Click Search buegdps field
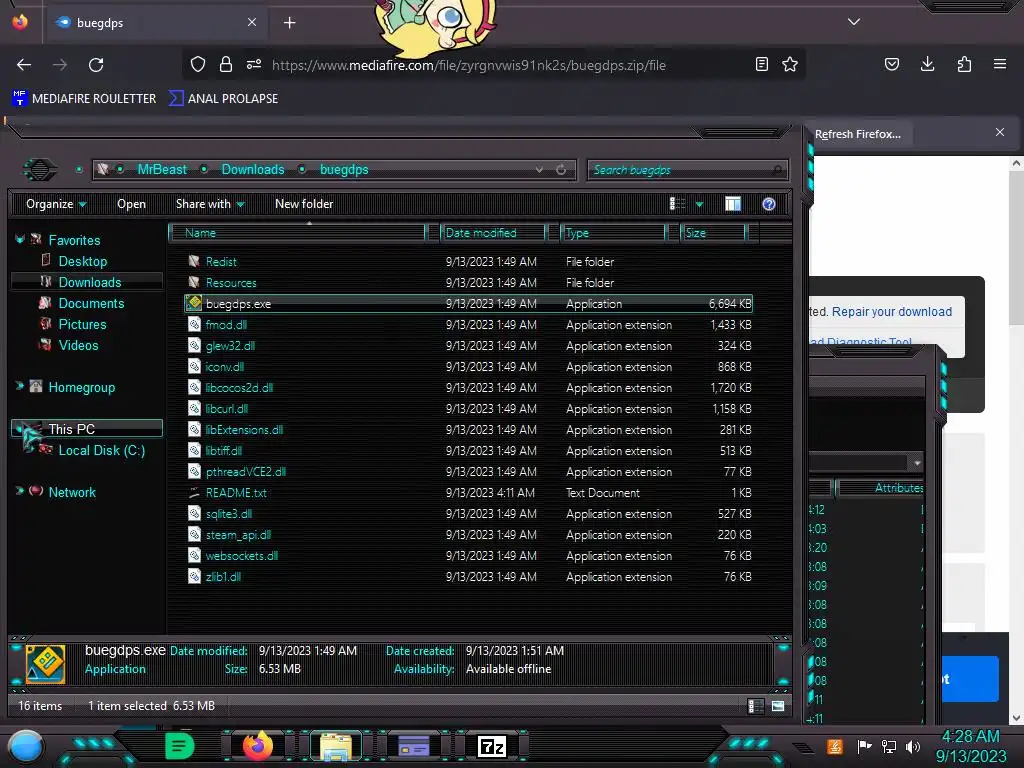 tap(688, 170)
